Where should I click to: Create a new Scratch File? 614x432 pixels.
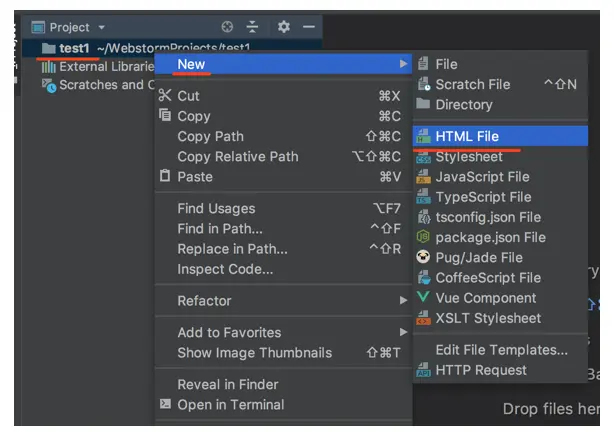(x=500, y=85)
